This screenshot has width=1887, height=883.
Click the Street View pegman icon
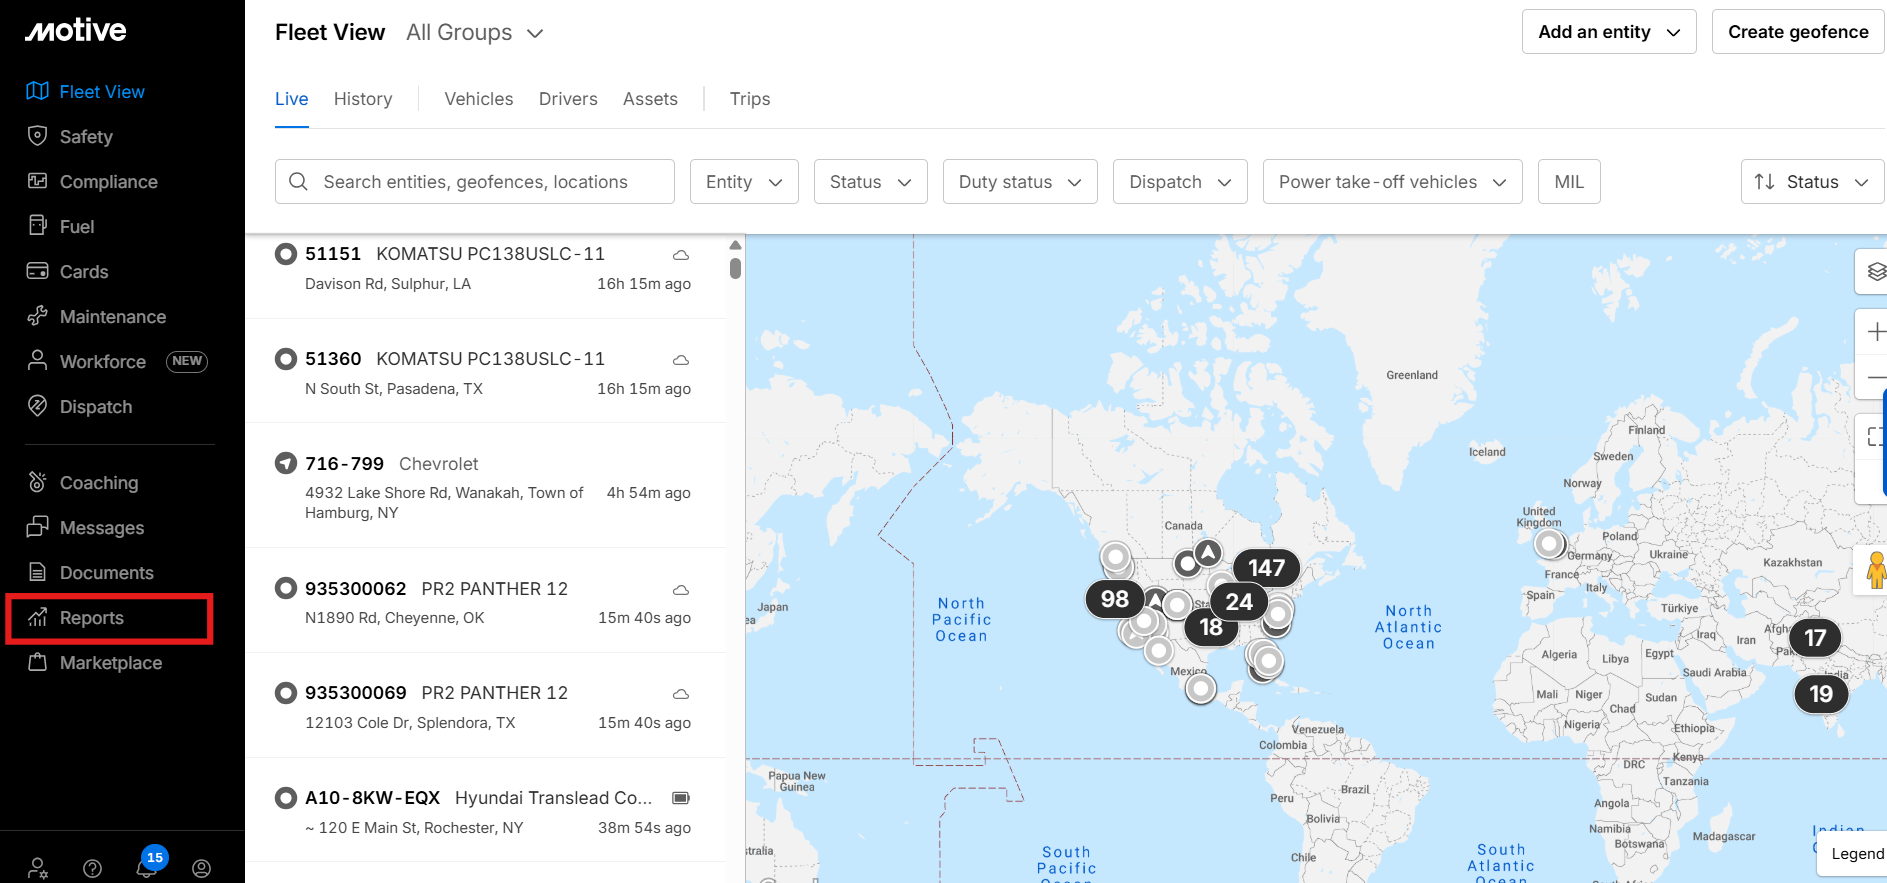(x=1875, y=570)
